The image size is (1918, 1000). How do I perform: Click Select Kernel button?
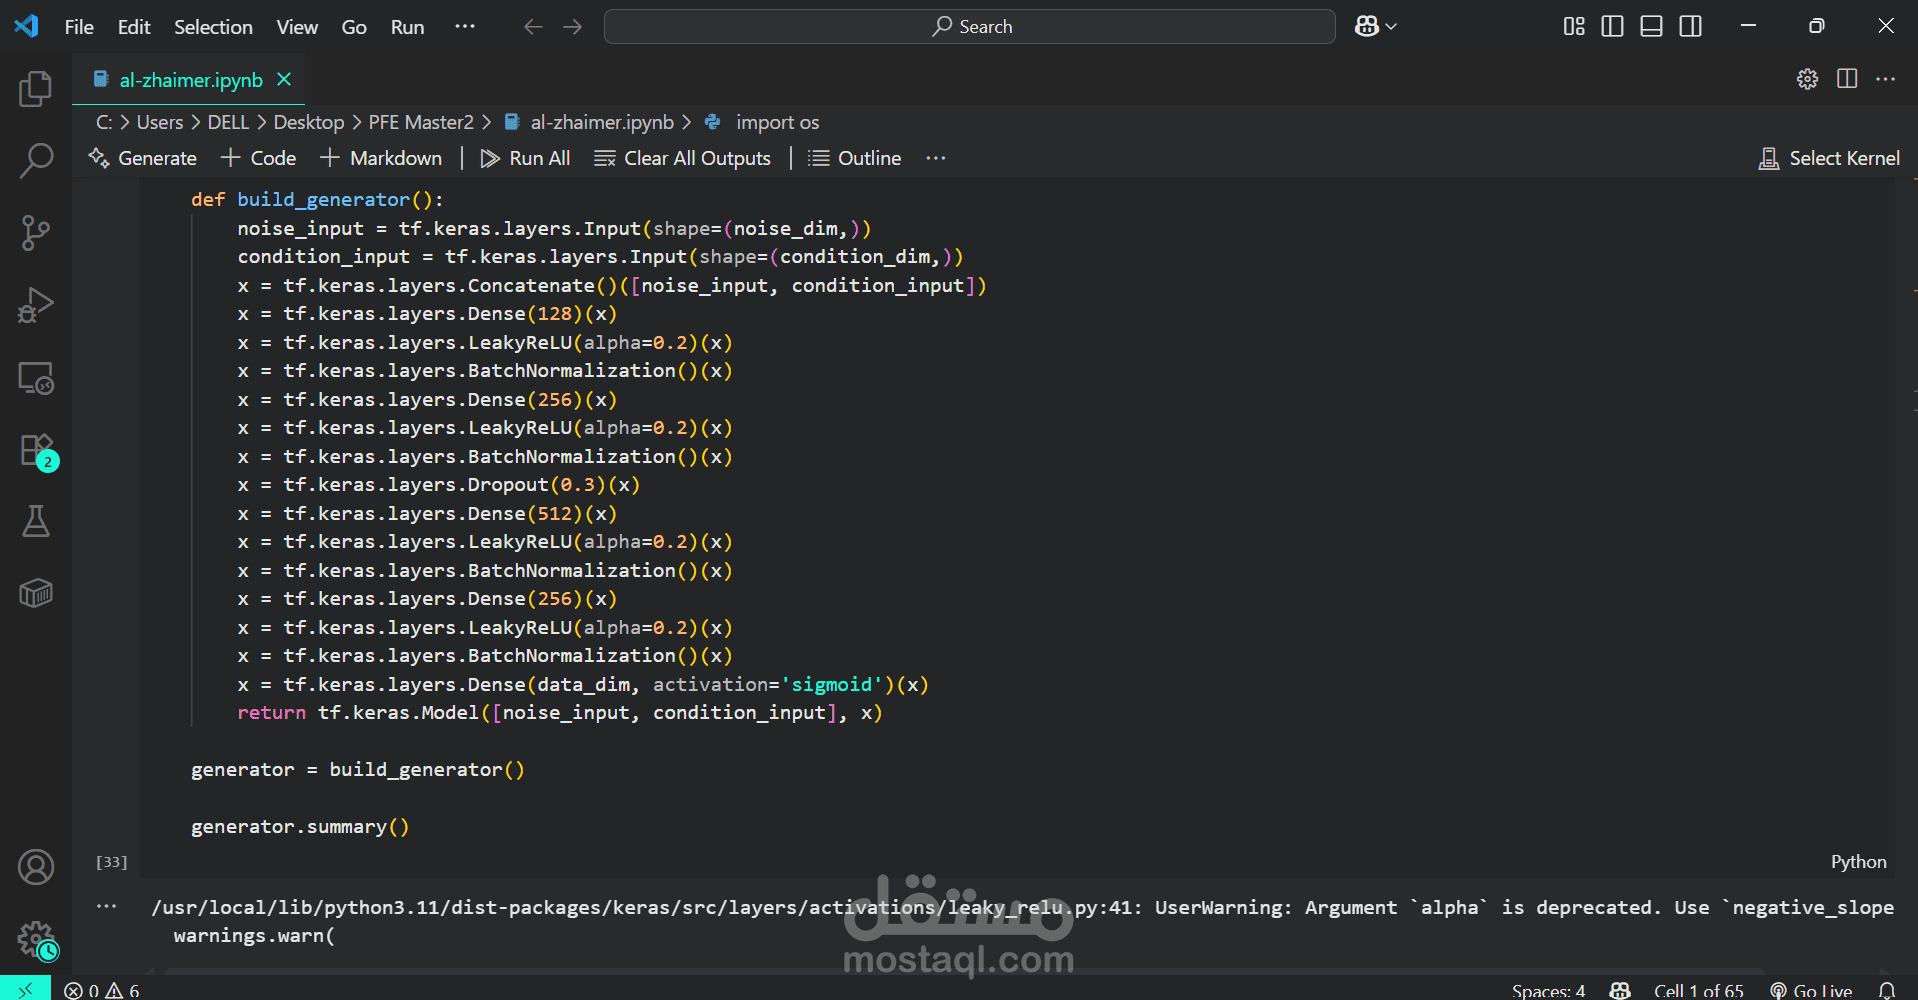(1829, 158)
